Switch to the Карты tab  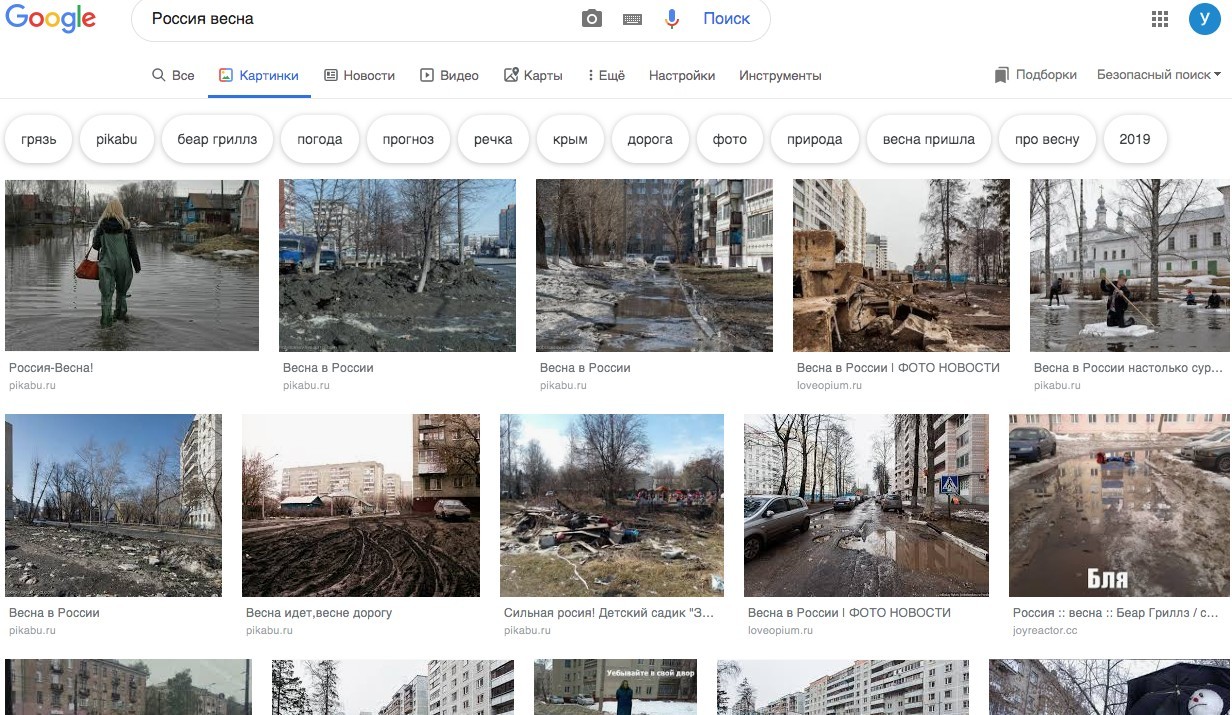click(533, 75)
